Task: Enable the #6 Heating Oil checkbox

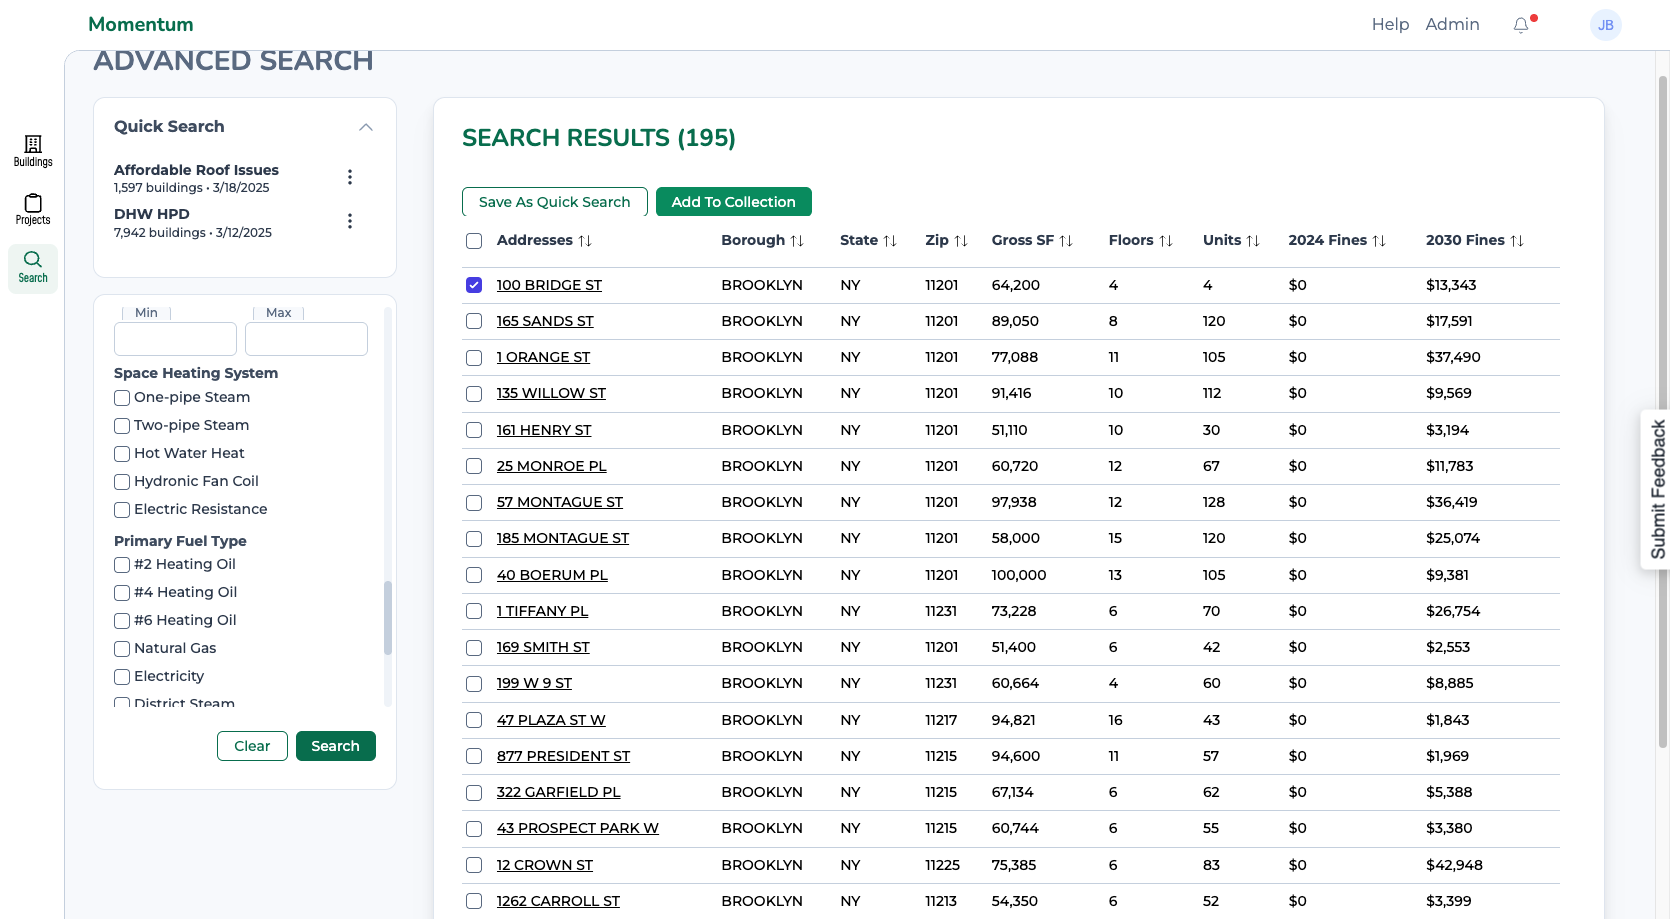Action: coord(122,621)
